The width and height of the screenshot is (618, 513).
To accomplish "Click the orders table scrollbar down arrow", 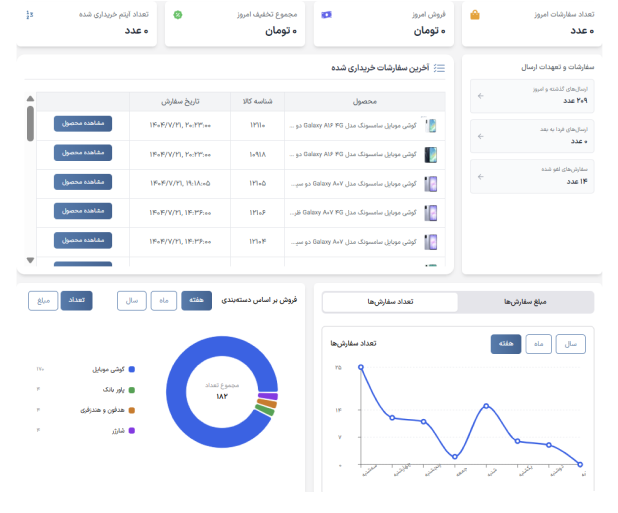I will click(30, 260).
